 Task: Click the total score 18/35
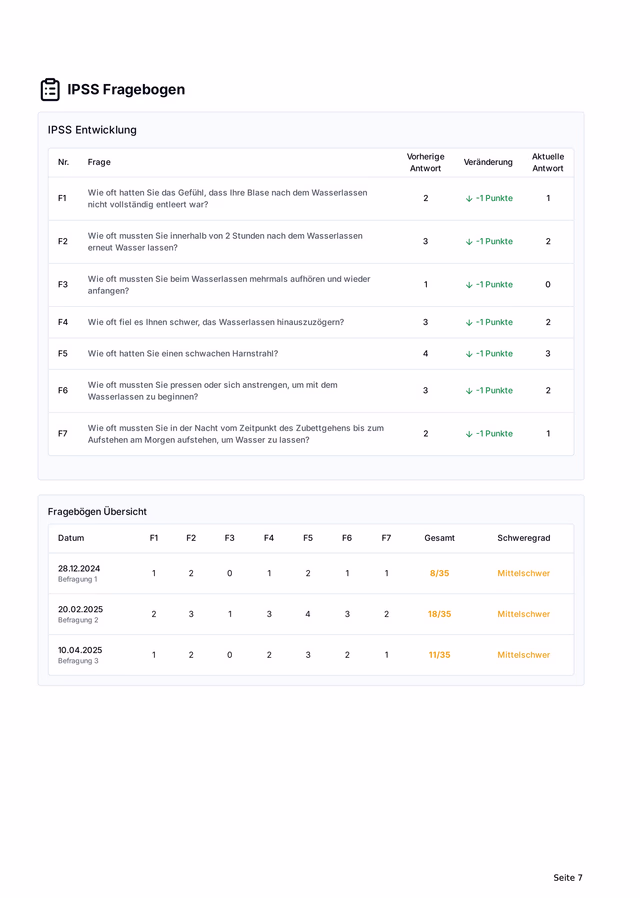click(x=440, y=613)
